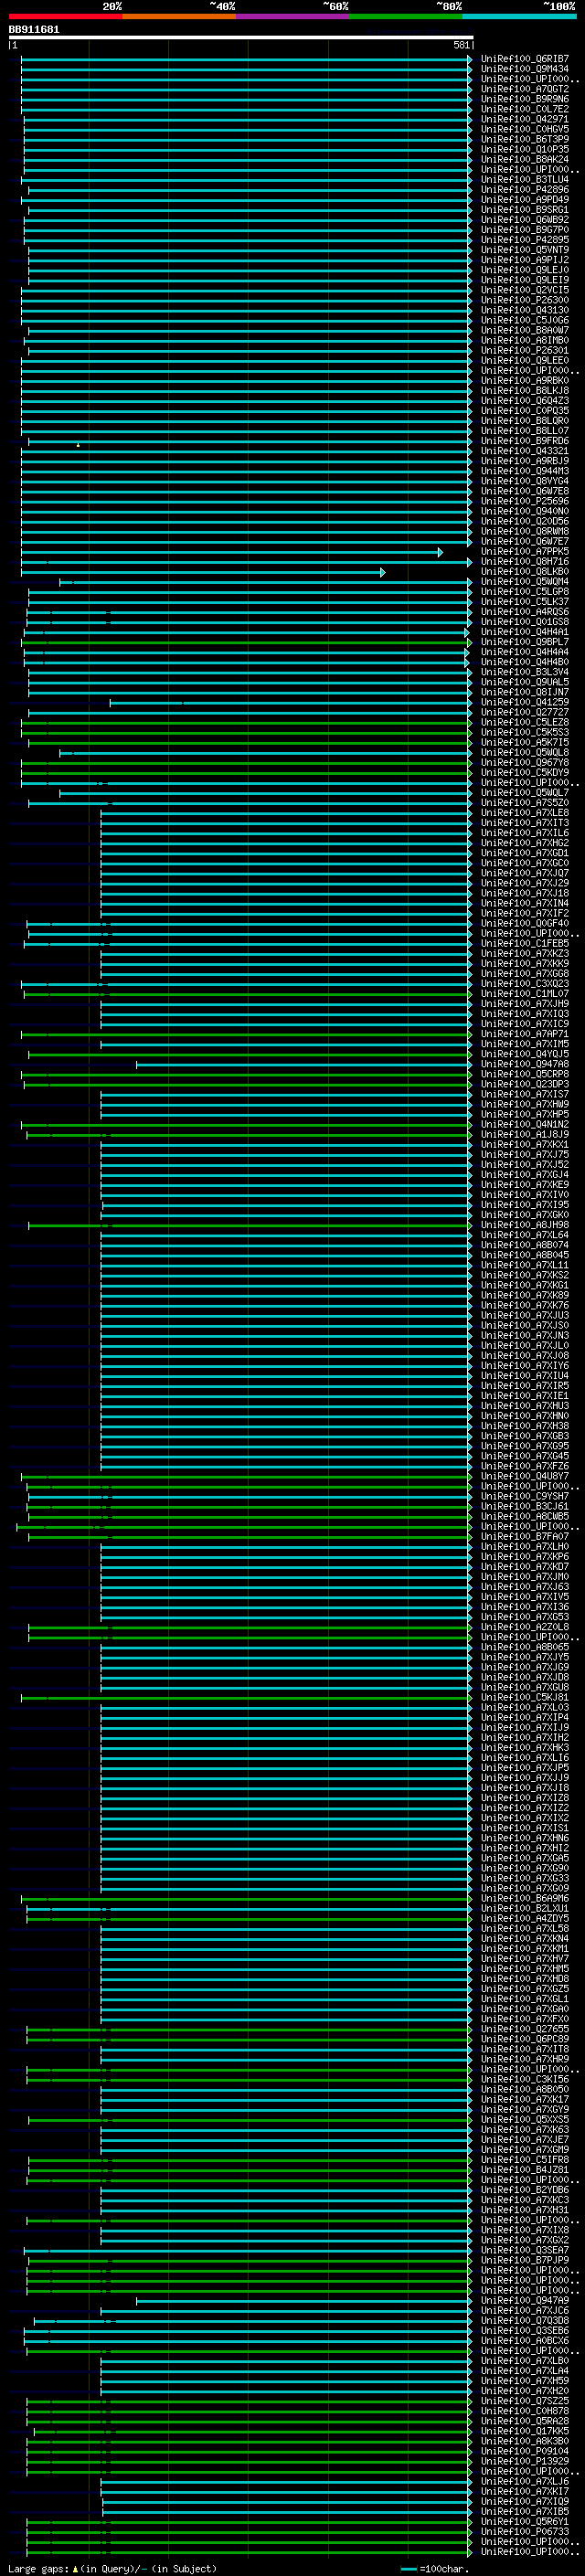Screen dimensions: 585x2576
Task: Open hit UniRef100_Q6RIB7
Action: tap(525, 59)
